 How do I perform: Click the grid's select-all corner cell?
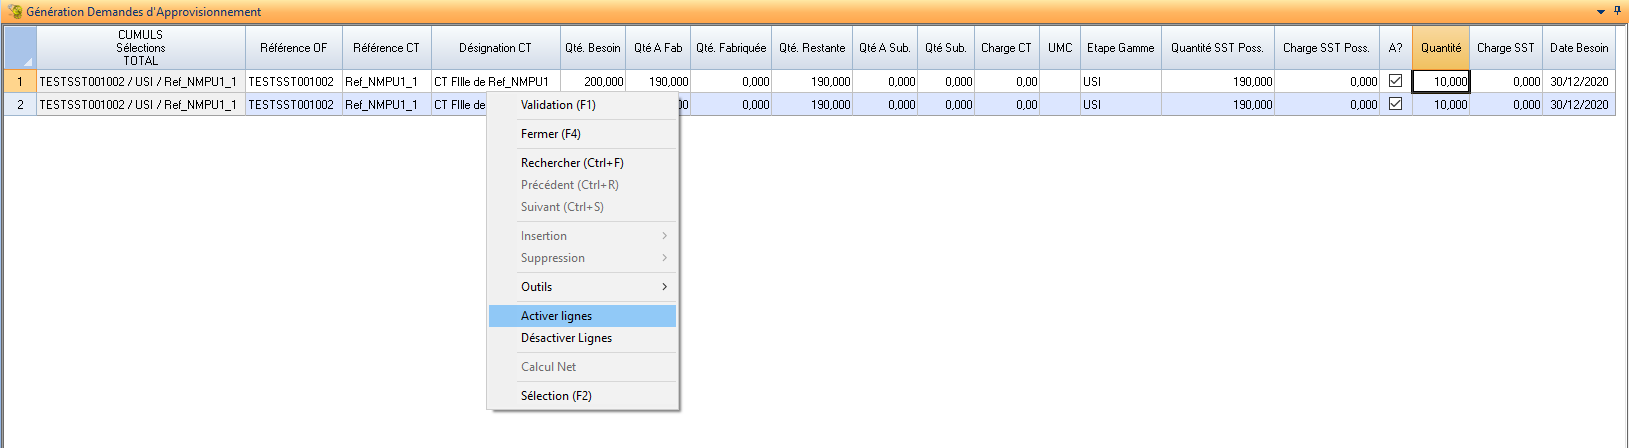(20, 48)
